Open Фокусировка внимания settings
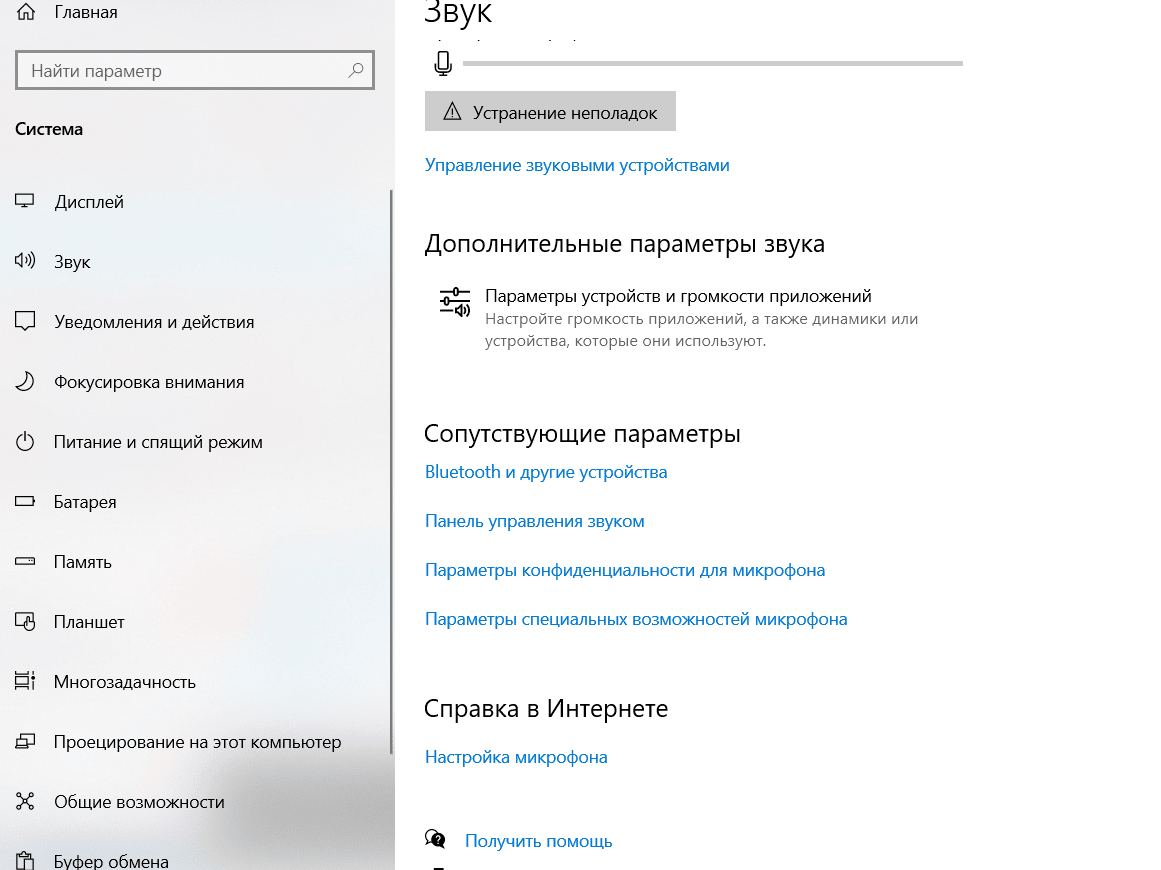The height and width of the screenshot is (870, 1161). (149, 381)
